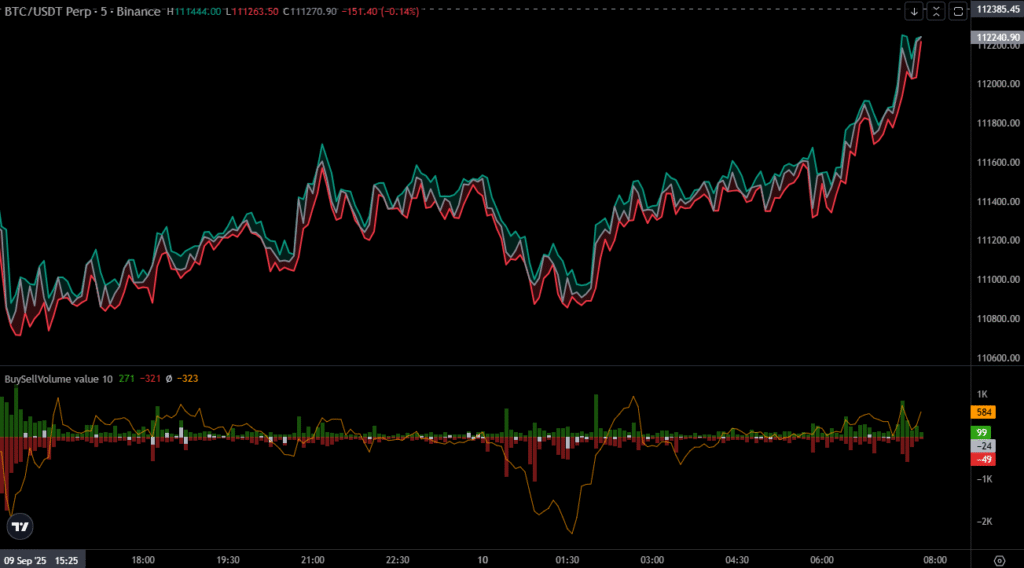Click the 09 Sep '25 15:25 date label
The image size is (1024, 568).
pyautogui.click(x=42, y=560)
